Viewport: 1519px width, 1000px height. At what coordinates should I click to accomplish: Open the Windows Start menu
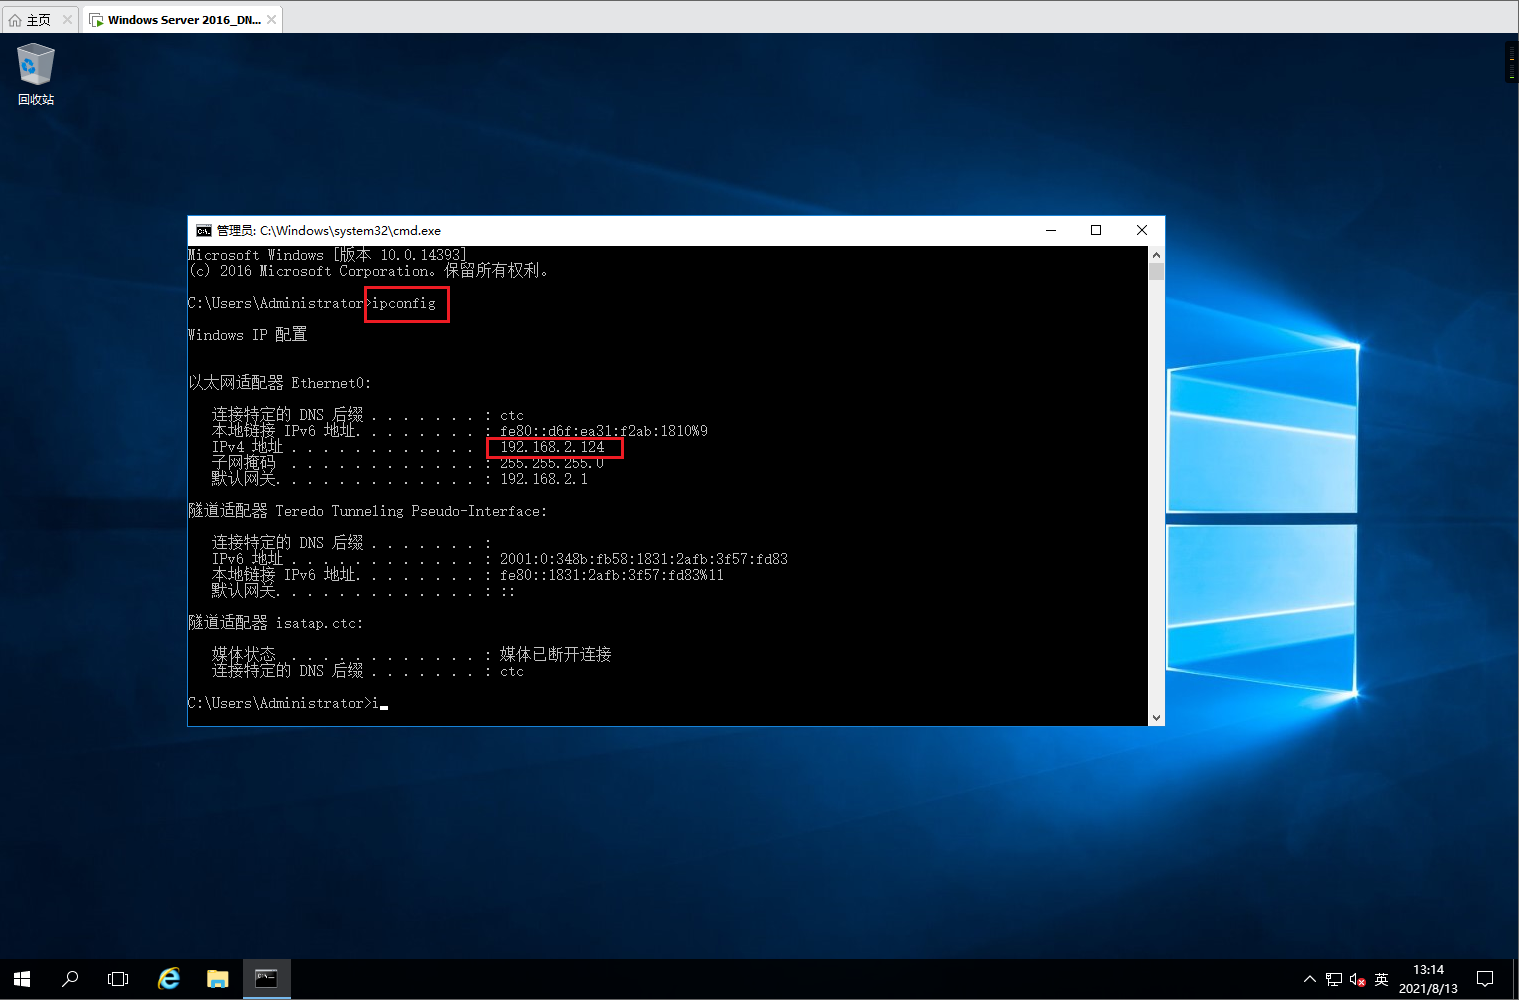click(22, 979)
